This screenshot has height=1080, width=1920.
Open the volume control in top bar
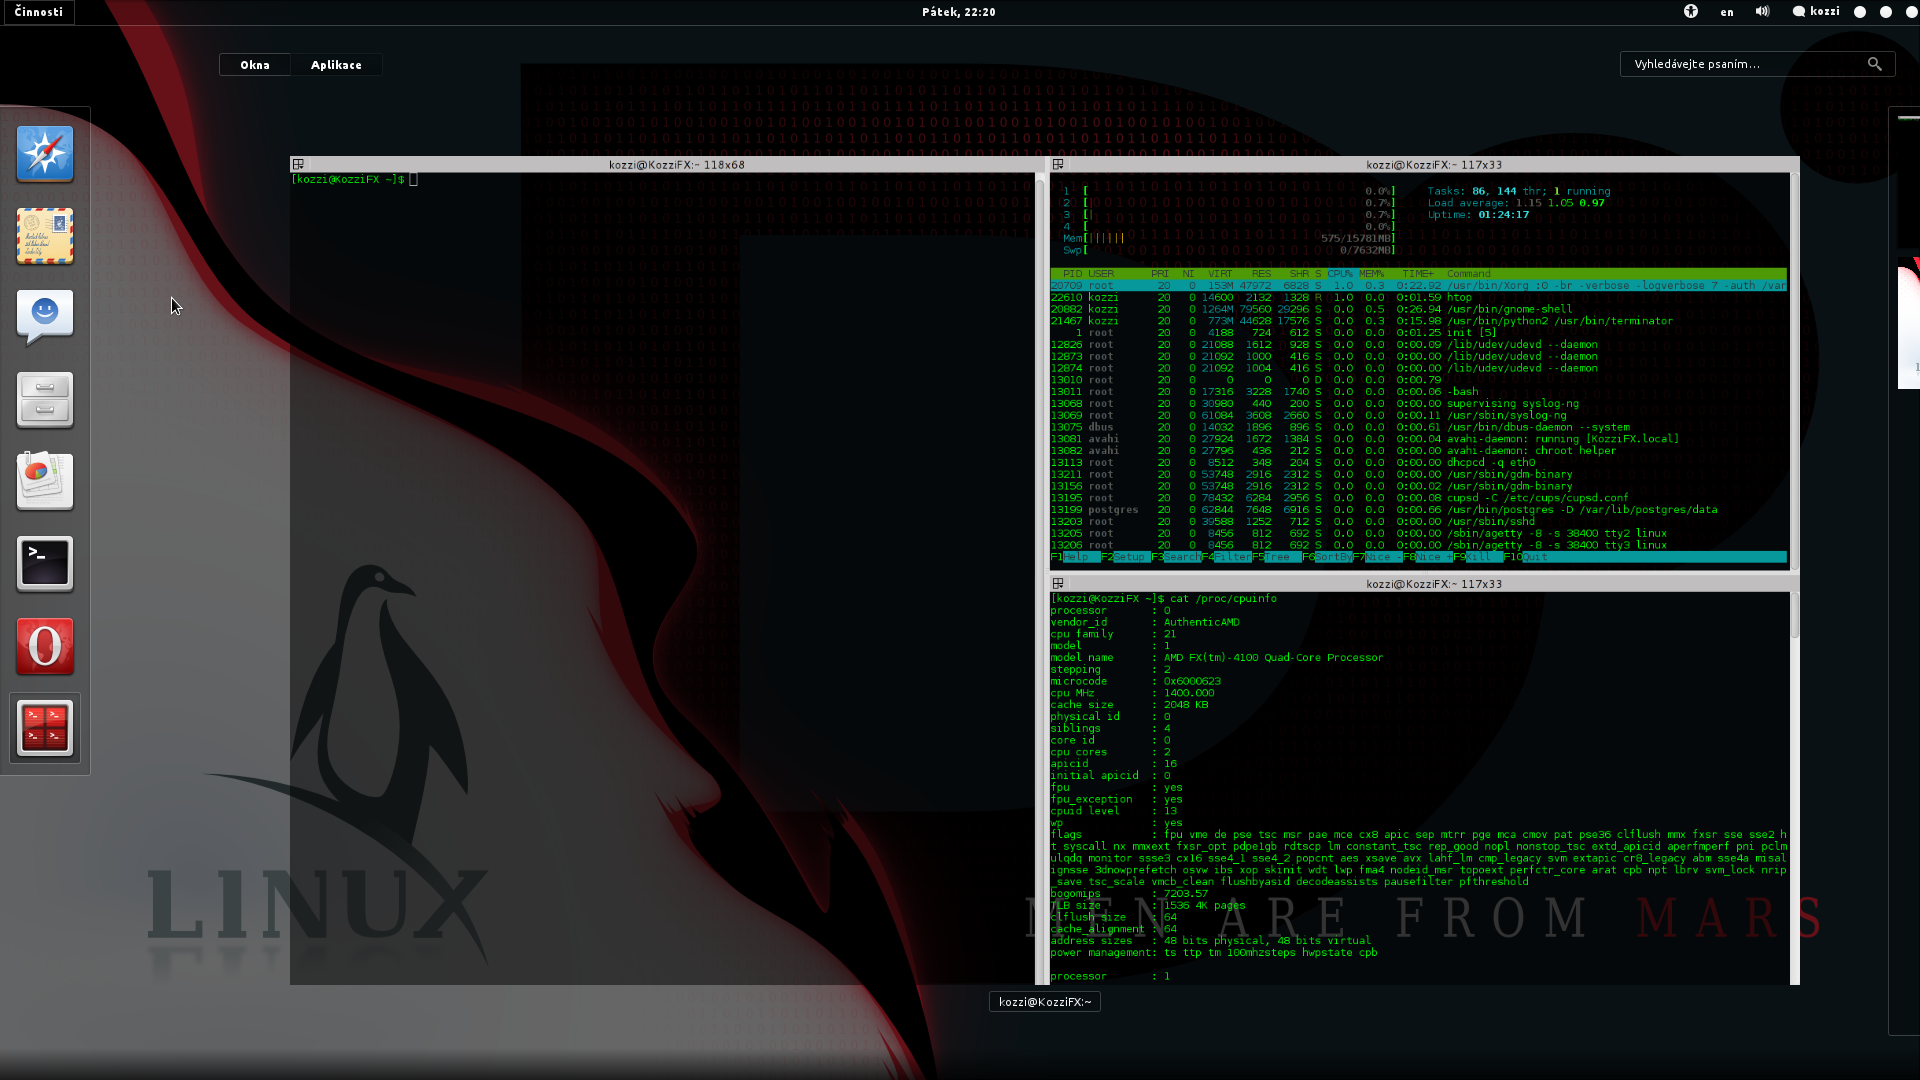1762,11
